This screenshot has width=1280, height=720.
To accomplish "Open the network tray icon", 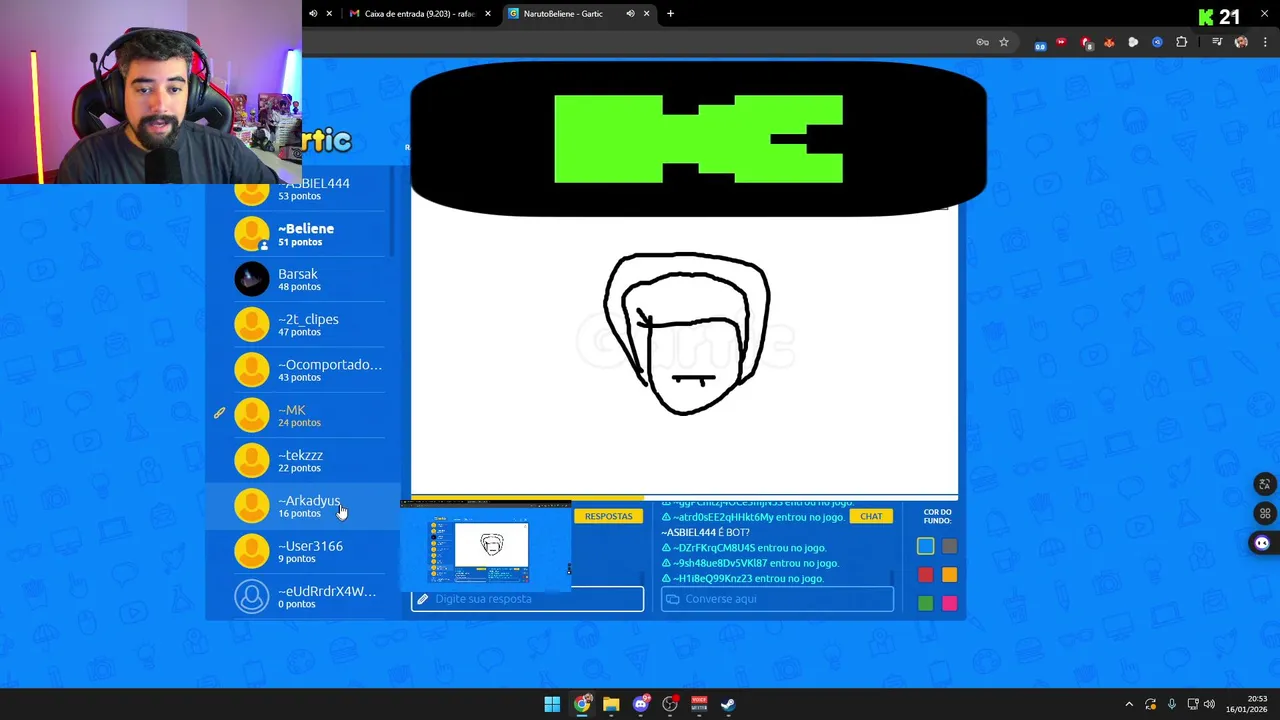I will 1192,704.
